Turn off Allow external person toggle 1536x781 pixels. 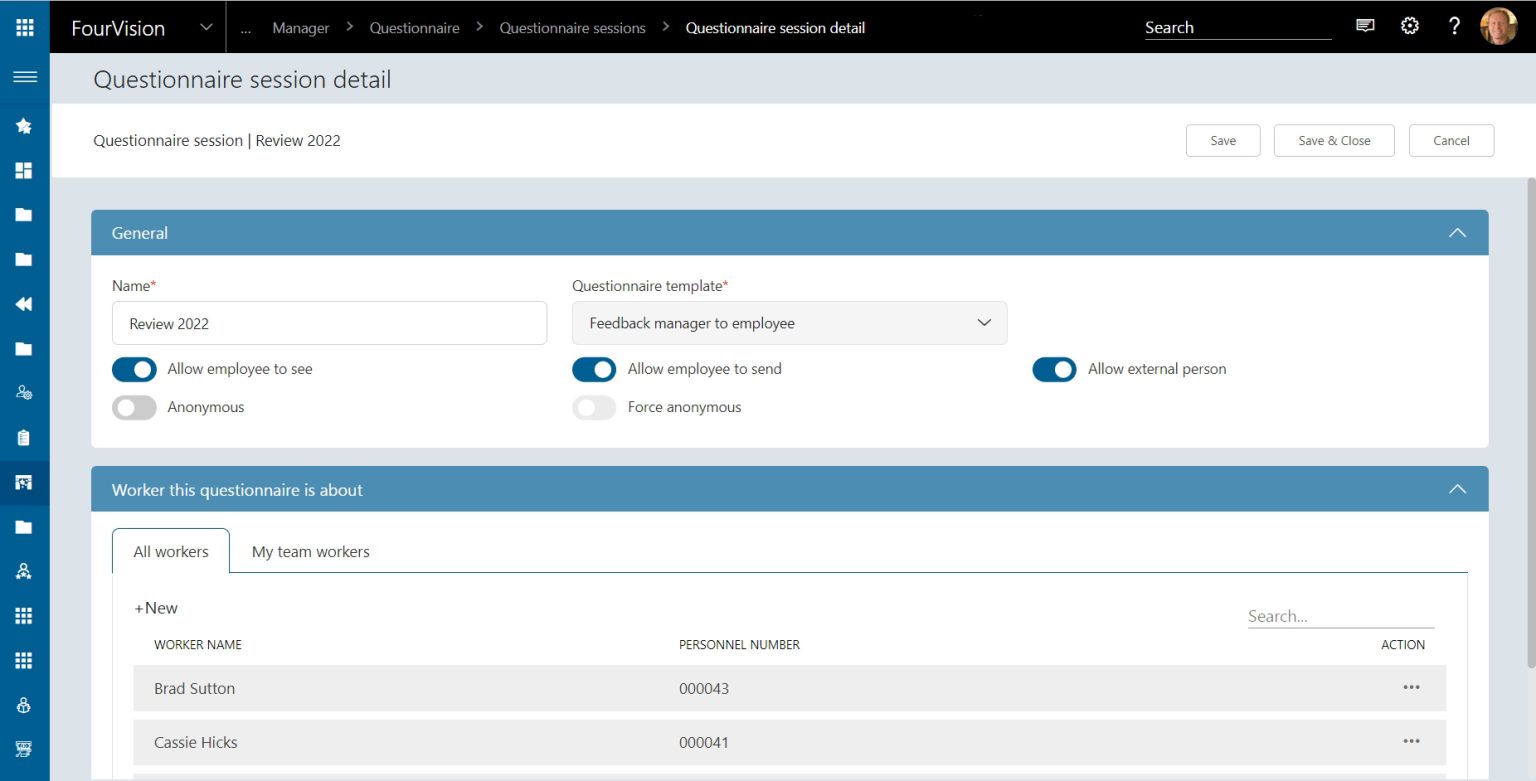[x=1054, y=369]
